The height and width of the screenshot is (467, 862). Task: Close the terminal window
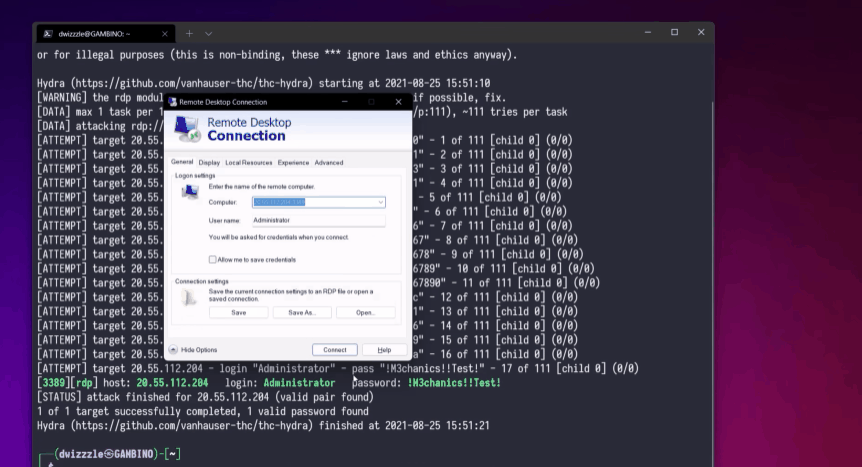(x=701, y=32)
